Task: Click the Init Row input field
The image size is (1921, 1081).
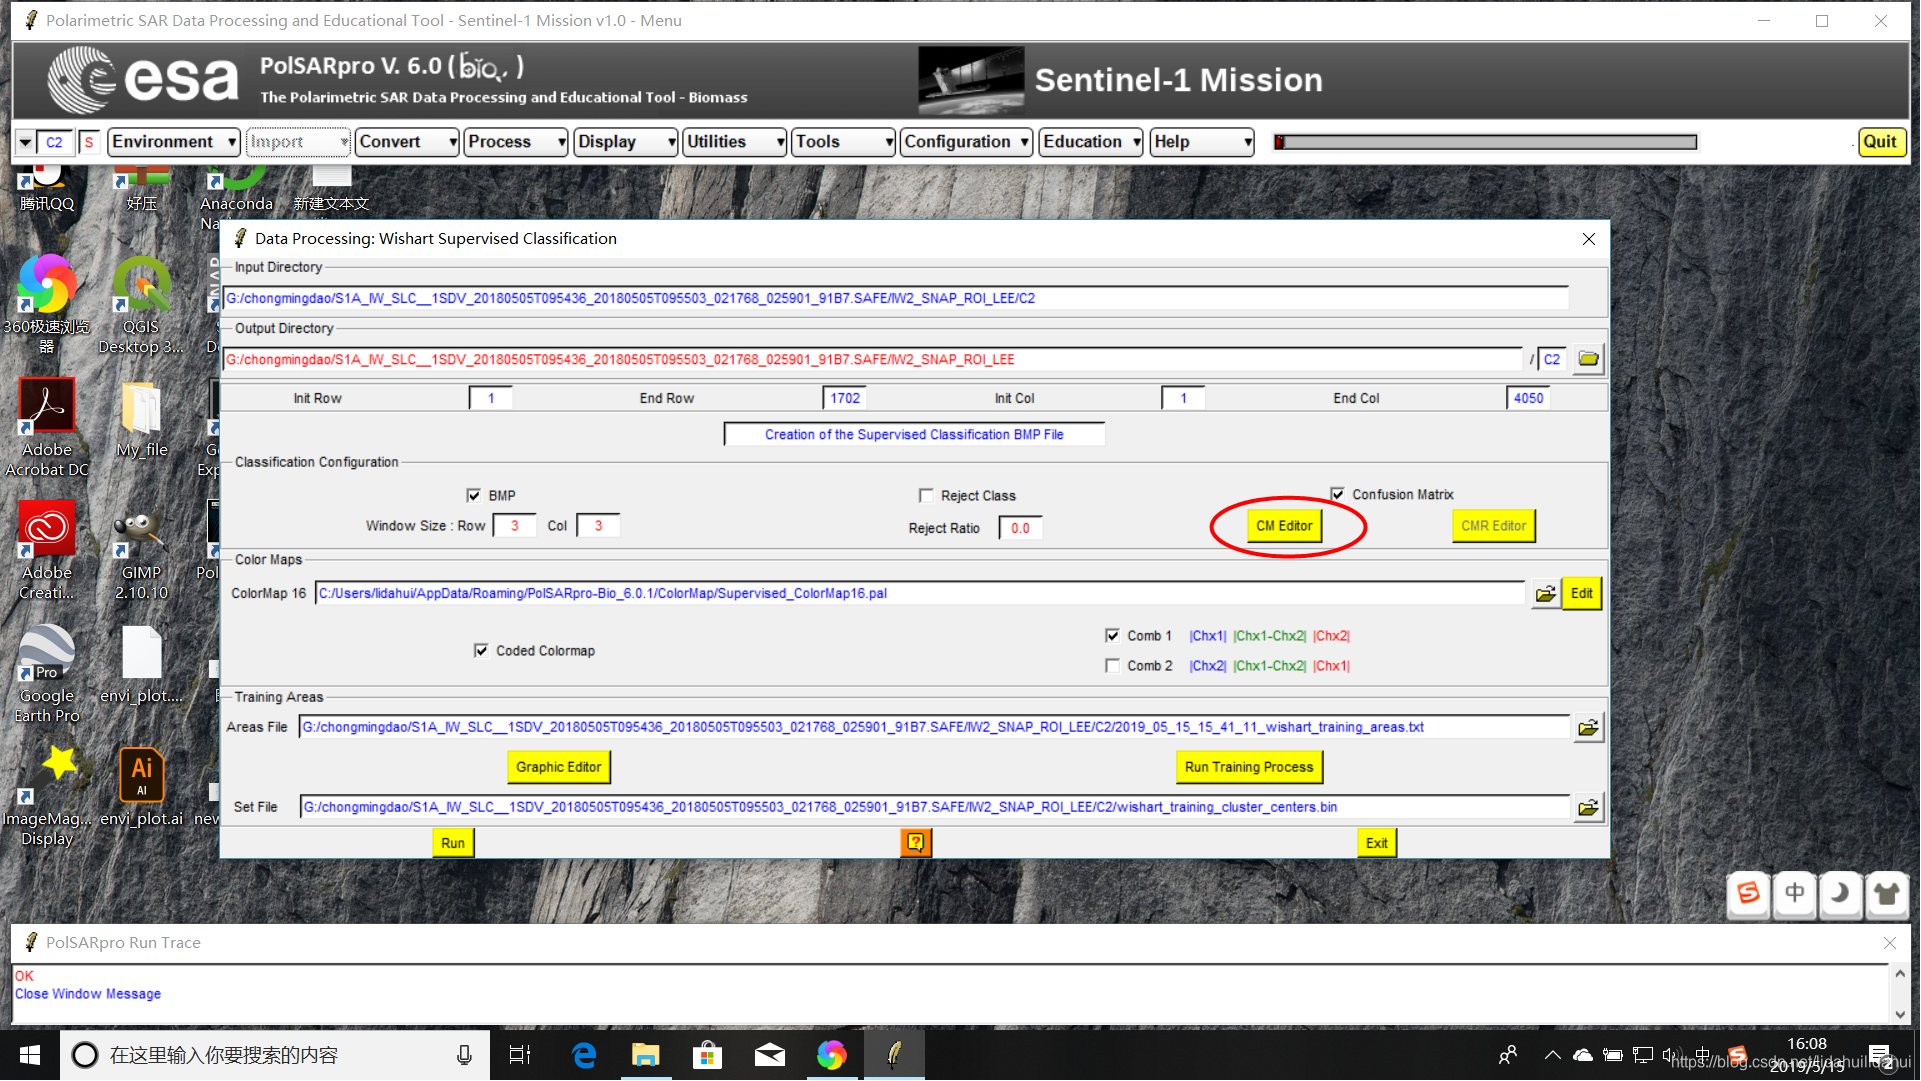Action: 491,399
